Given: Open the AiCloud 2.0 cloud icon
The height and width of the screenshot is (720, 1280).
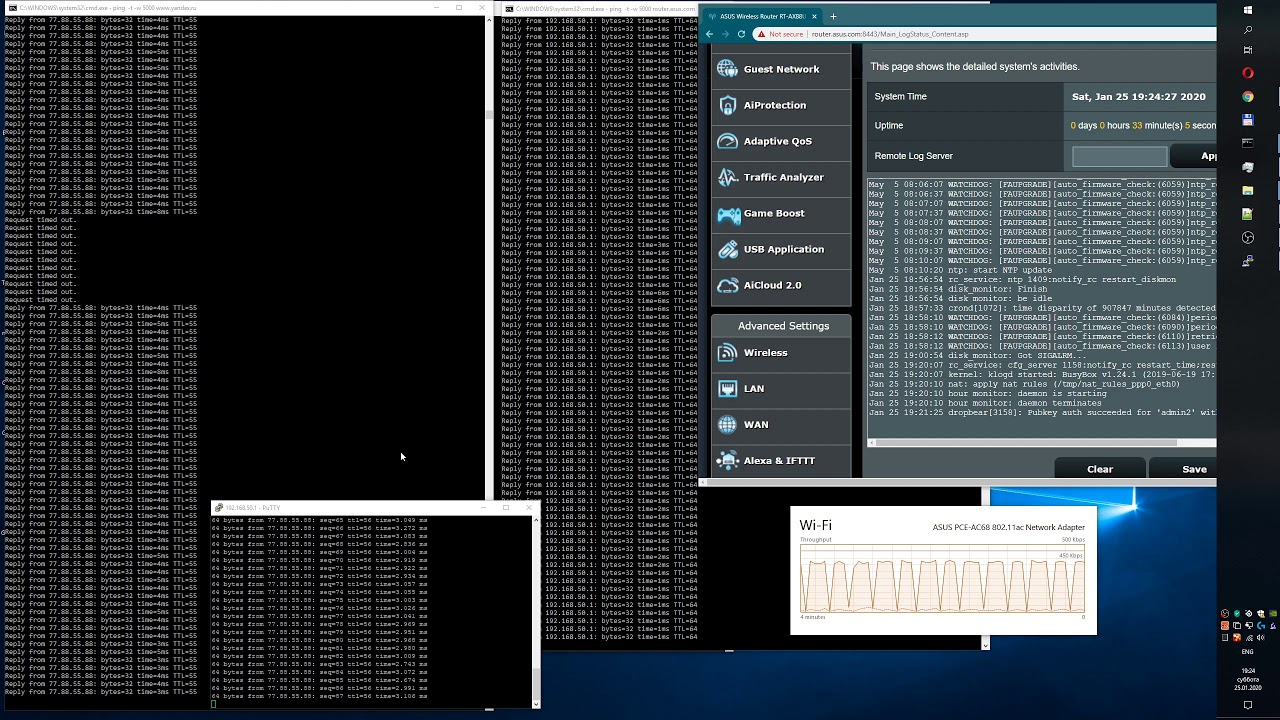Looking at the screenshot, I should pos(728,285).
